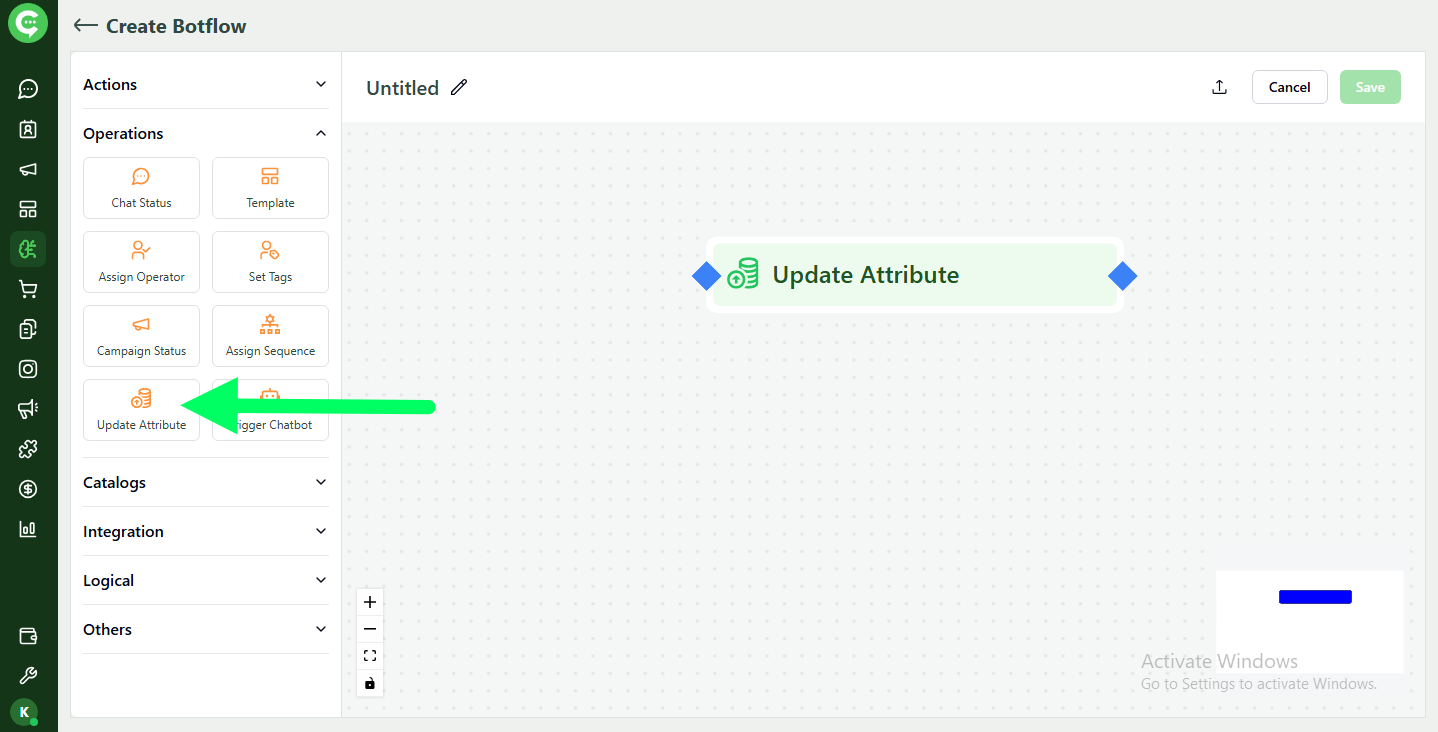The width and height of the screenshot is (1438, 732).
Task: Select the Assign Operator operation
Action: pyautogui.click(x=141, y=262)
